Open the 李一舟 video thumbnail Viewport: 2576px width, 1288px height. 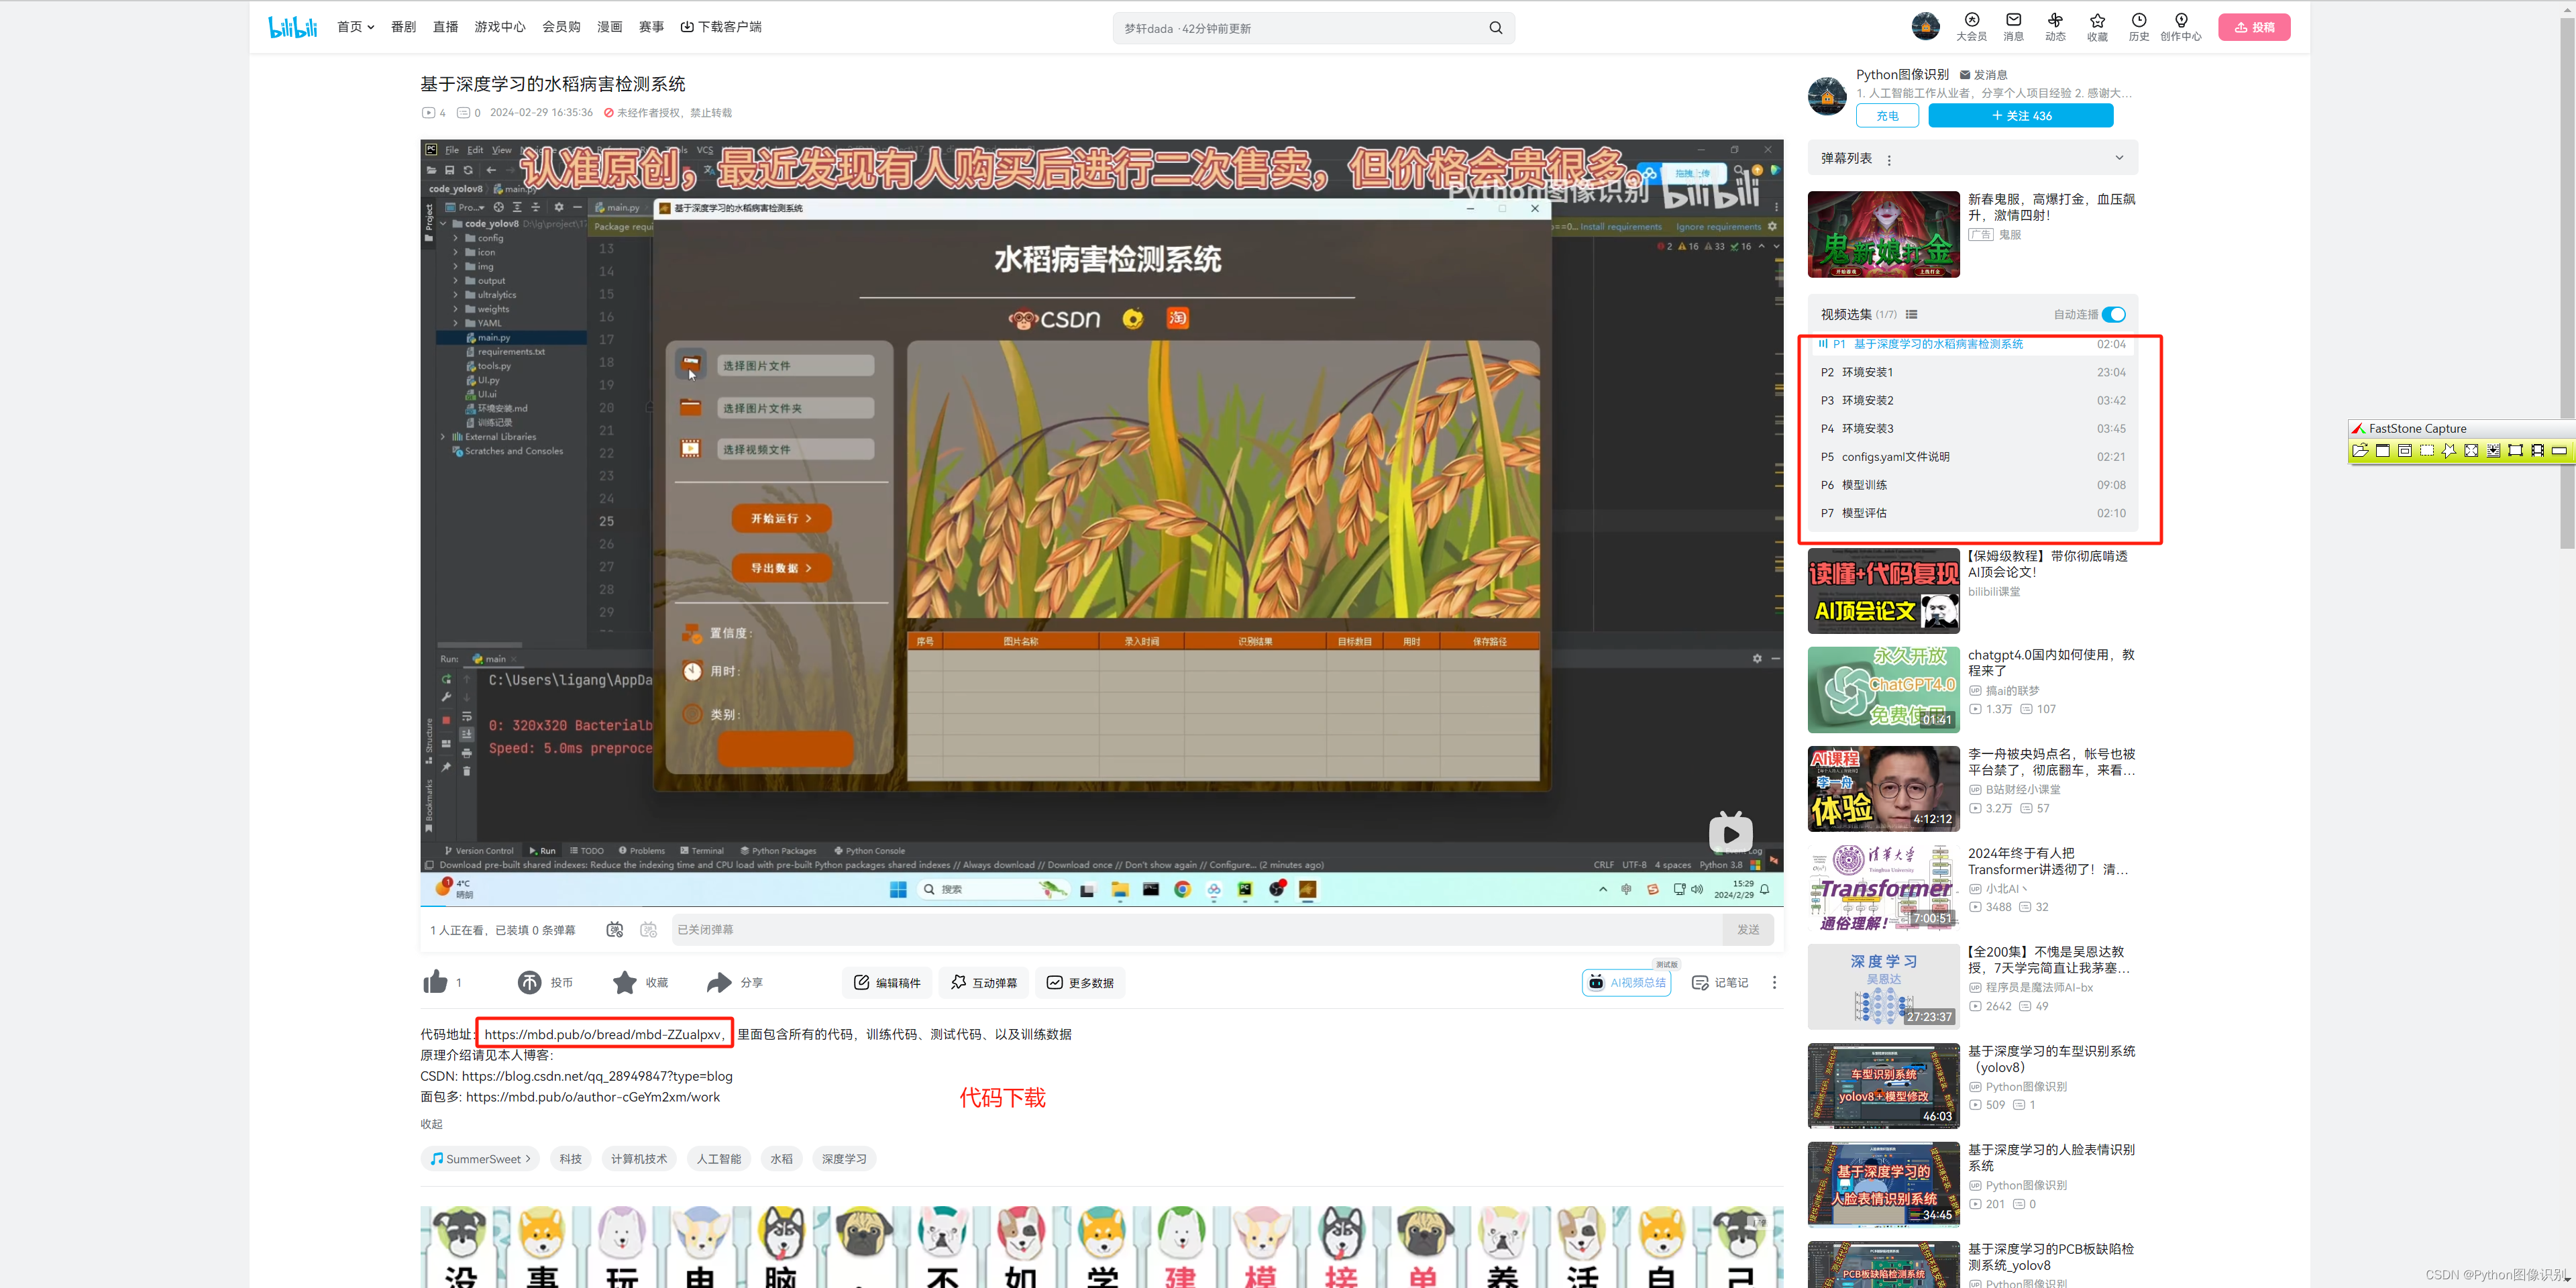tap(1883, 789)
